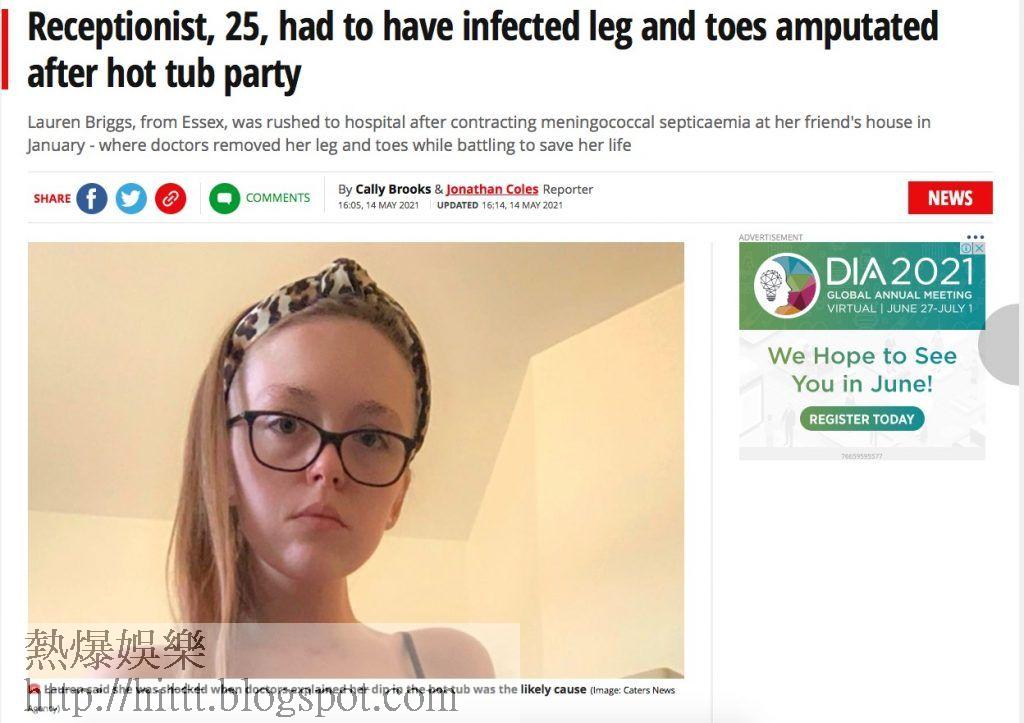Image resolution: width=1024 pixels, height=723 pixels.
Task: Click the hittt.blogspot.com watermark URL
Action: [x=242, y=699]
